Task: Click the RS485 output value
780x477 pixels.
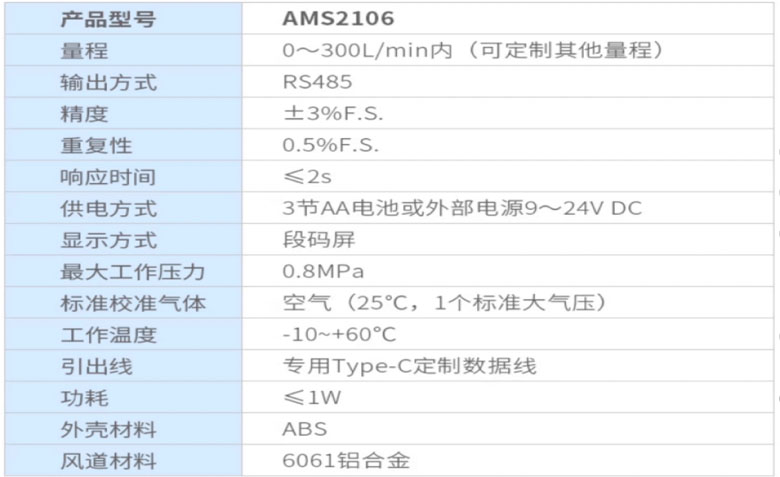Action: coord(317,82)
